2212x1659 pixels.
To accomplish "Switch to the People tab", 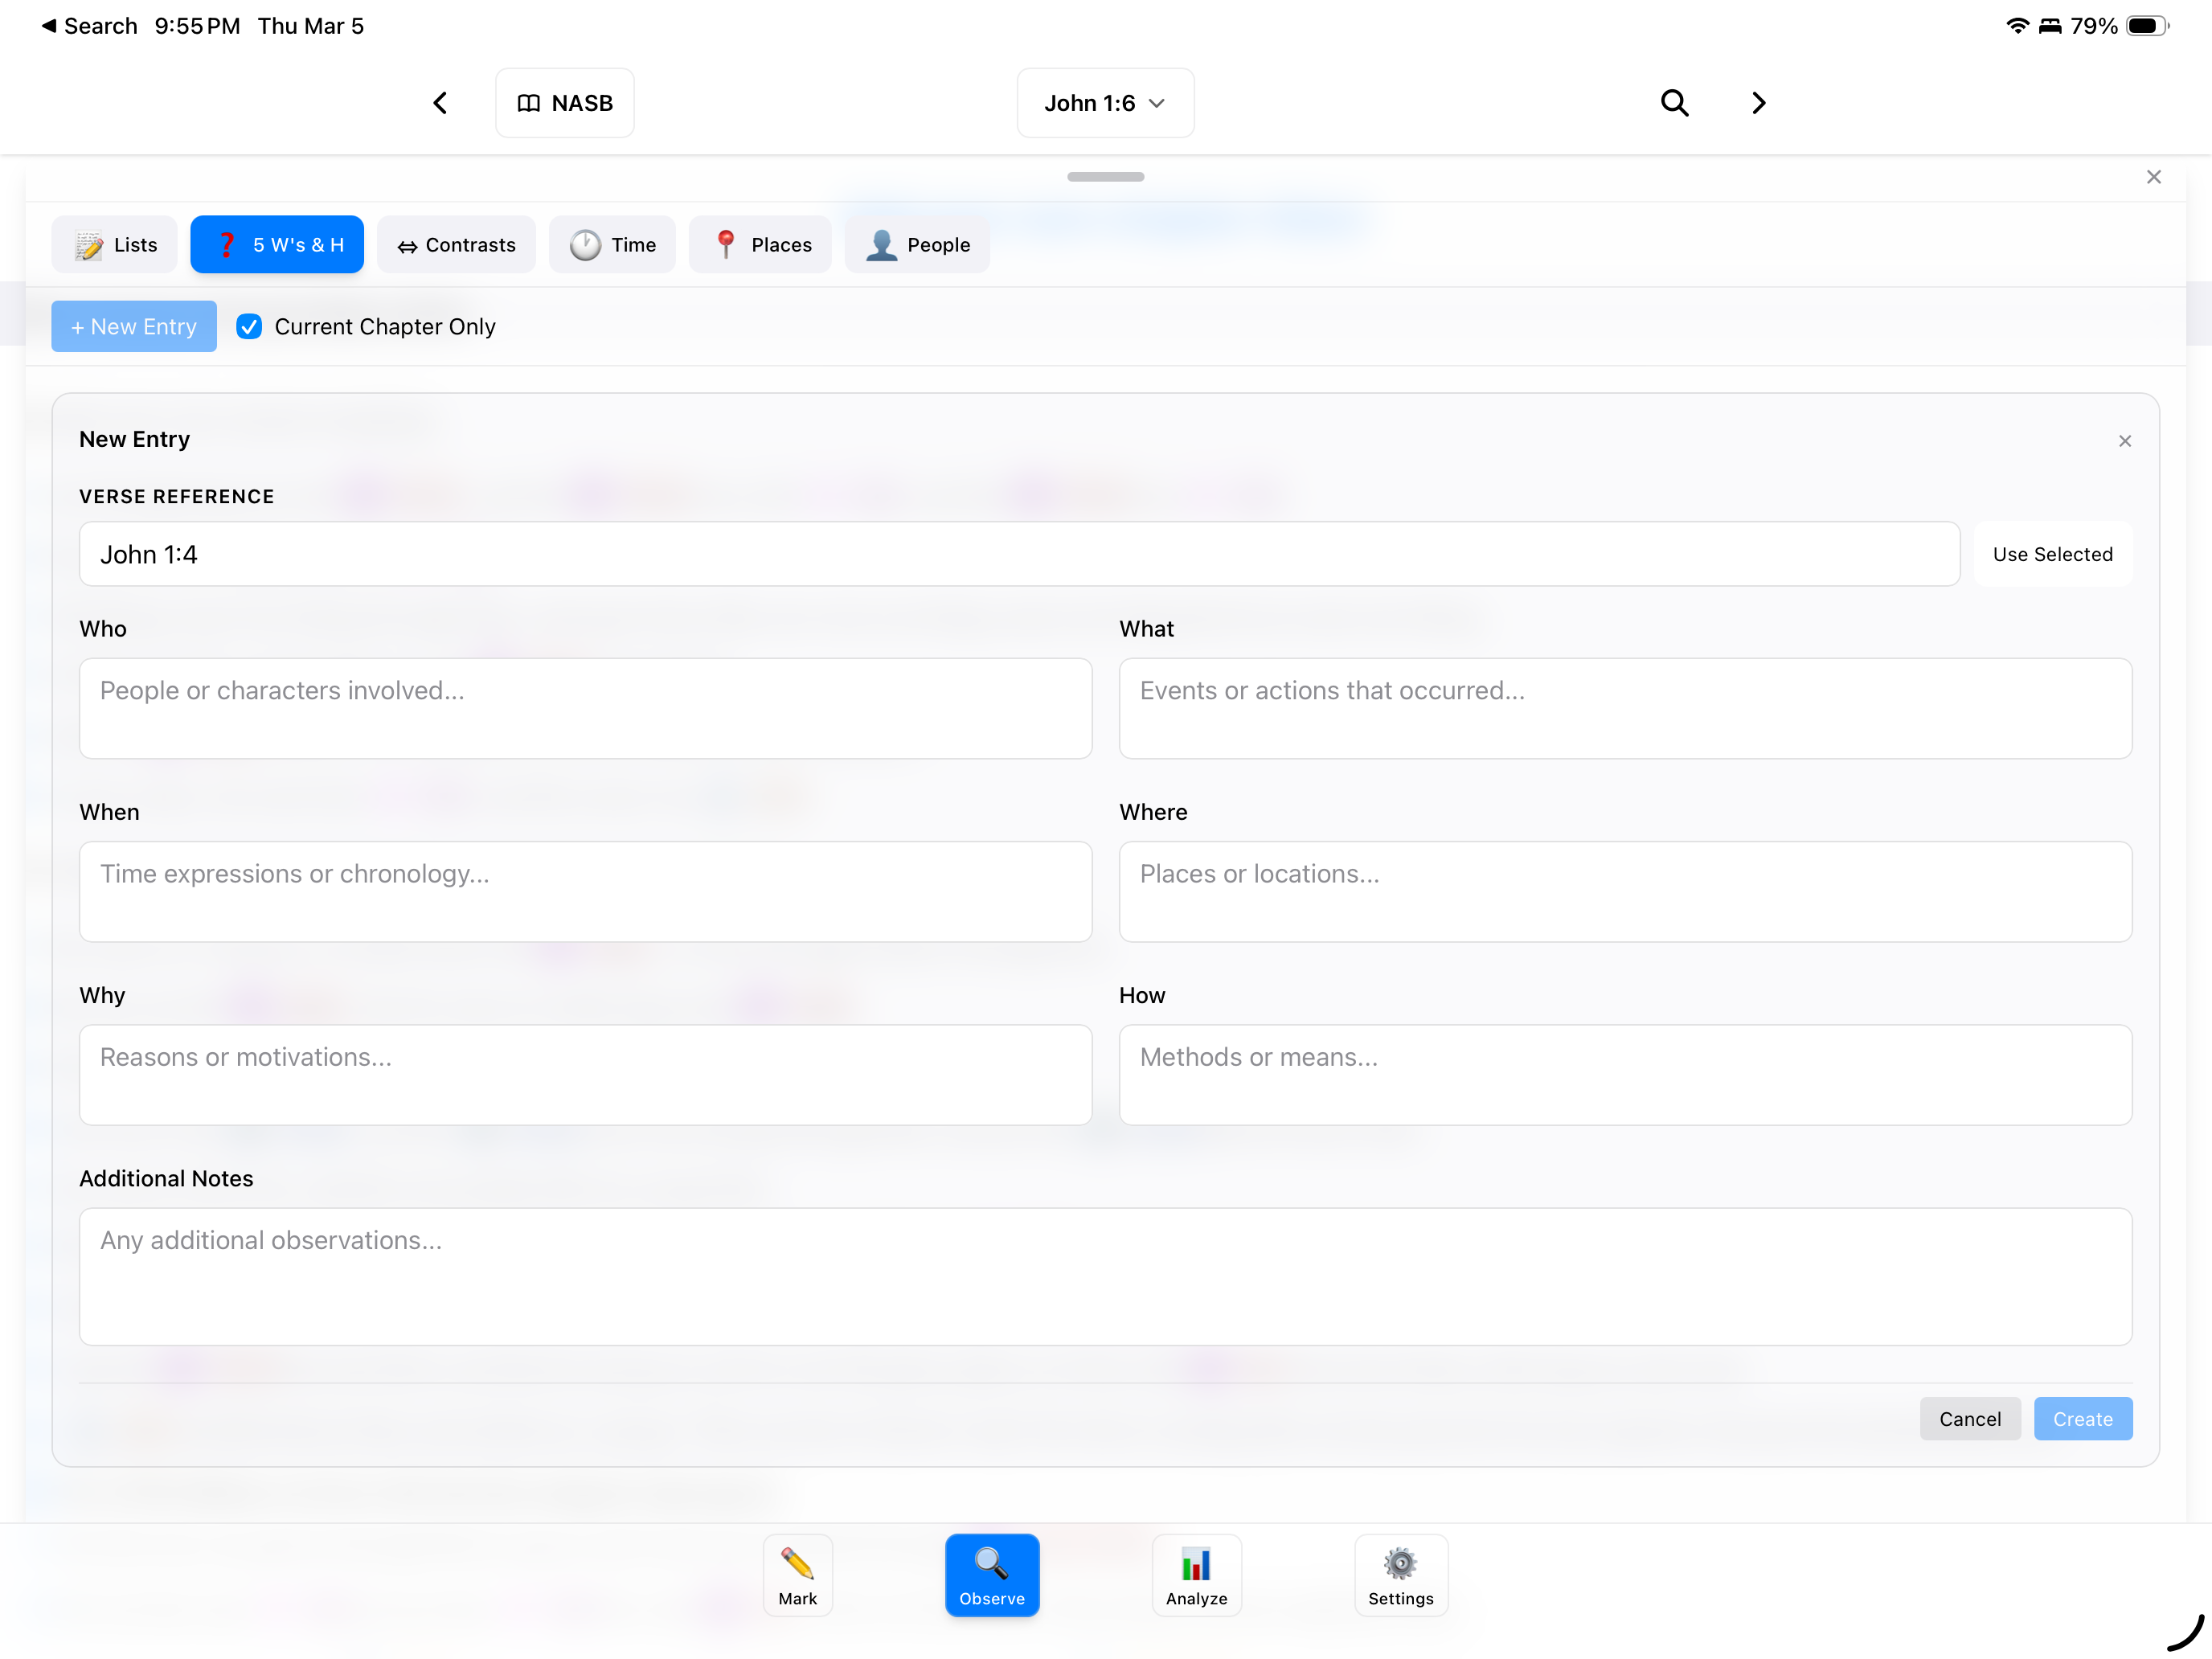I will pos(917,245).
